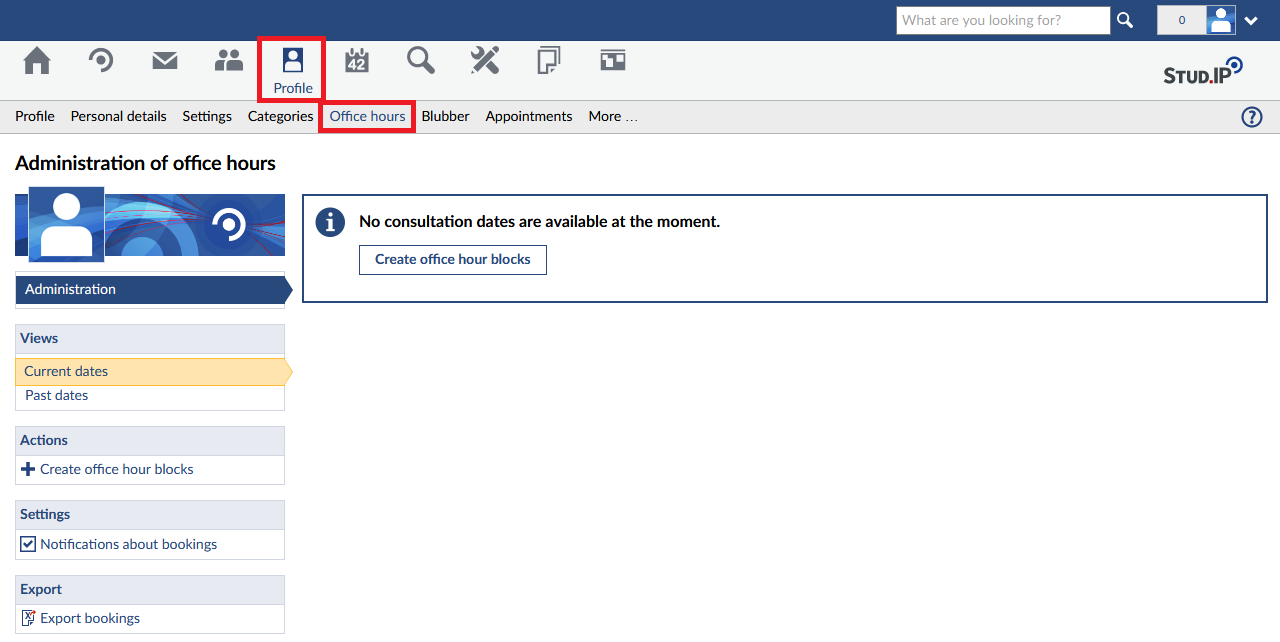This screenshot has width=1280, height=642.
Task: Open the Community people icon
Action: pos(229,62)
